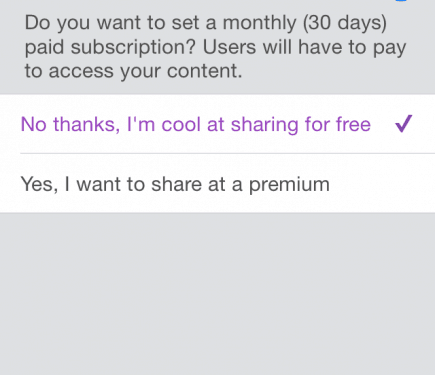Enable premium sharing option row

(x=217, y=183)
